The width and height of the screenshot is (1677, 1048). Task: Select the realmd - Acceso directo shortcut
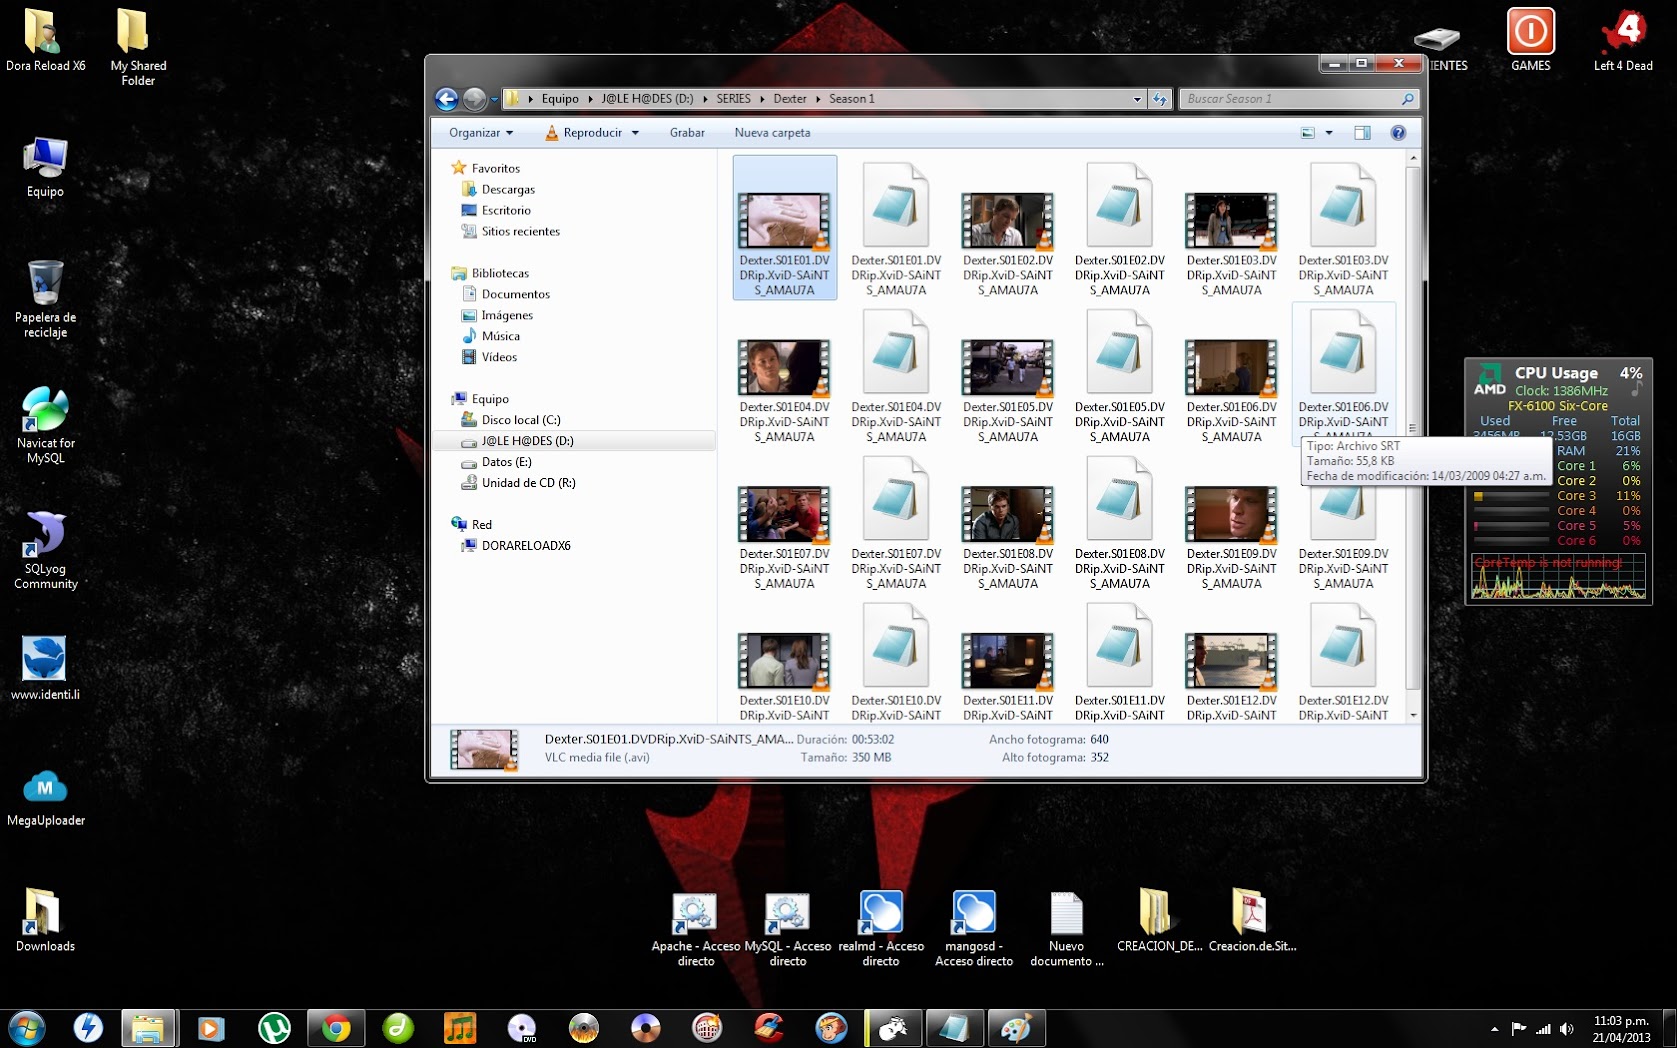tap(881, 930)
